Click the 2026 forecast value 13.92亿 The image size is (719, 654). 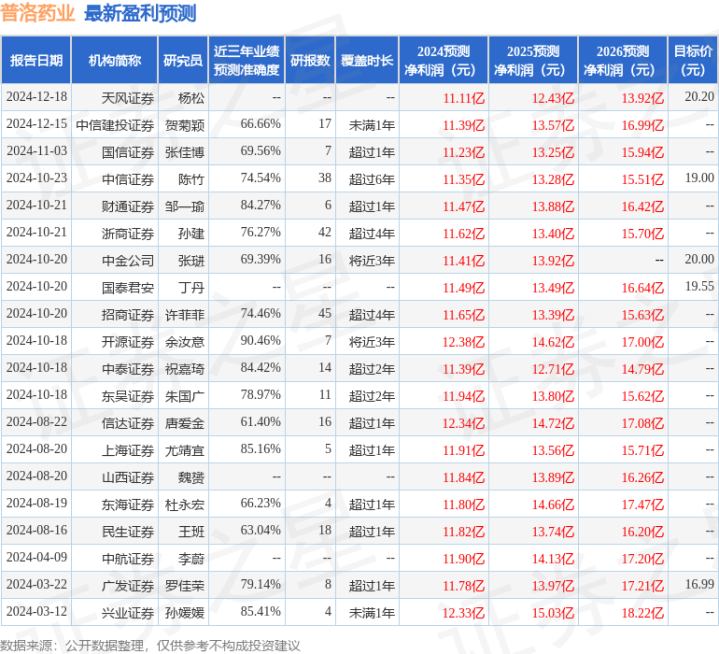(643, 98)
